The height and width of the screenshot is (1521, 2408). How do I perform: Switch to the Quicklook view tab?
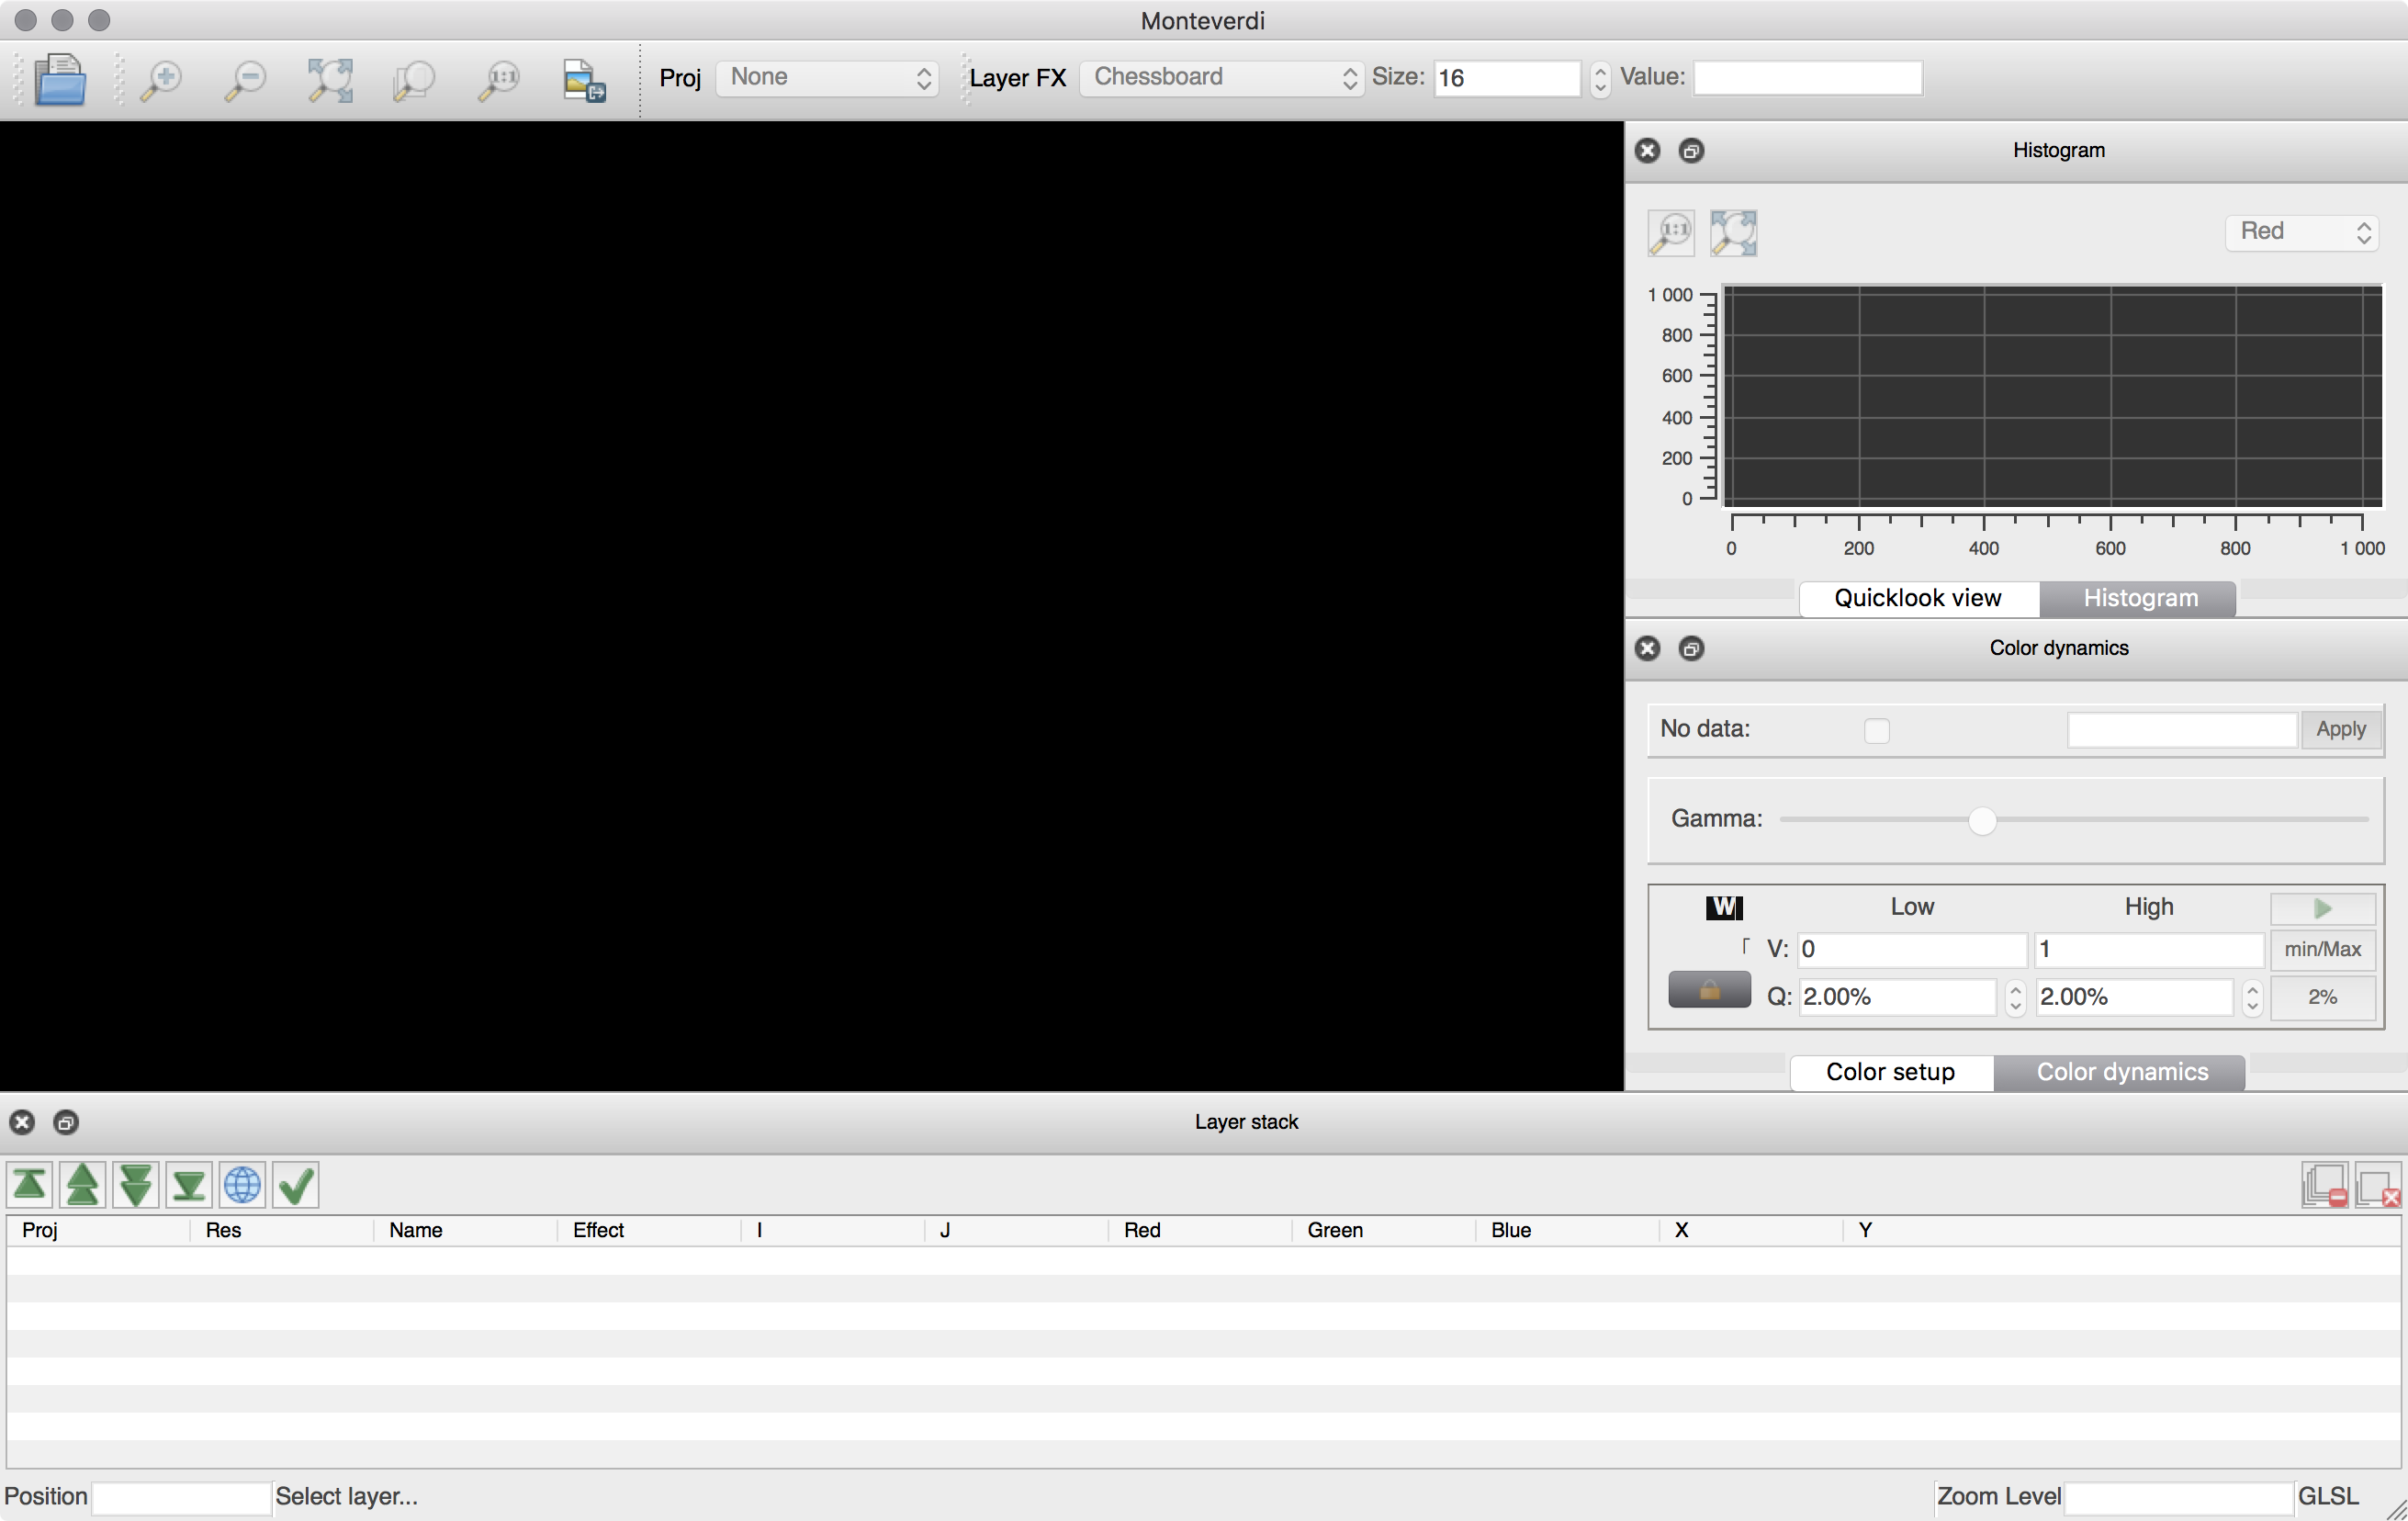(1918, 598)
